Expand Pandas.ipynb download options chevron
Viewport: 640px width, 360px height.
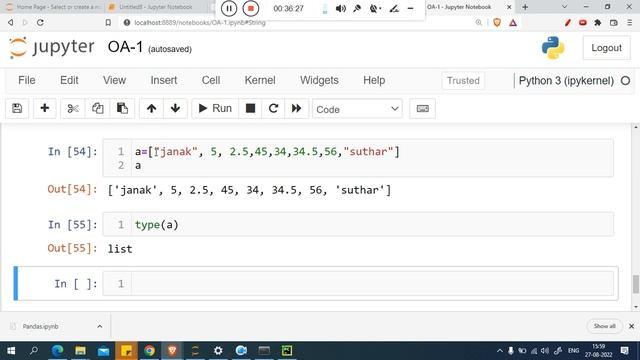pos(100,327)
